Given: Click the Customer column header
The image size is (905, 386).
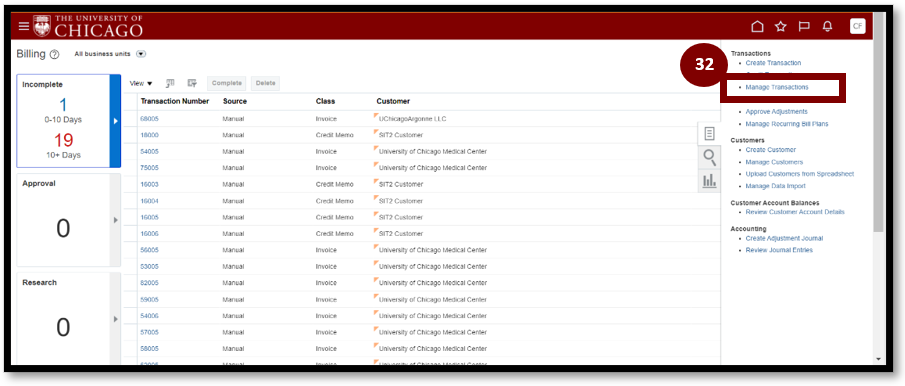Looking at the screenshot, I should coord(393,102).
